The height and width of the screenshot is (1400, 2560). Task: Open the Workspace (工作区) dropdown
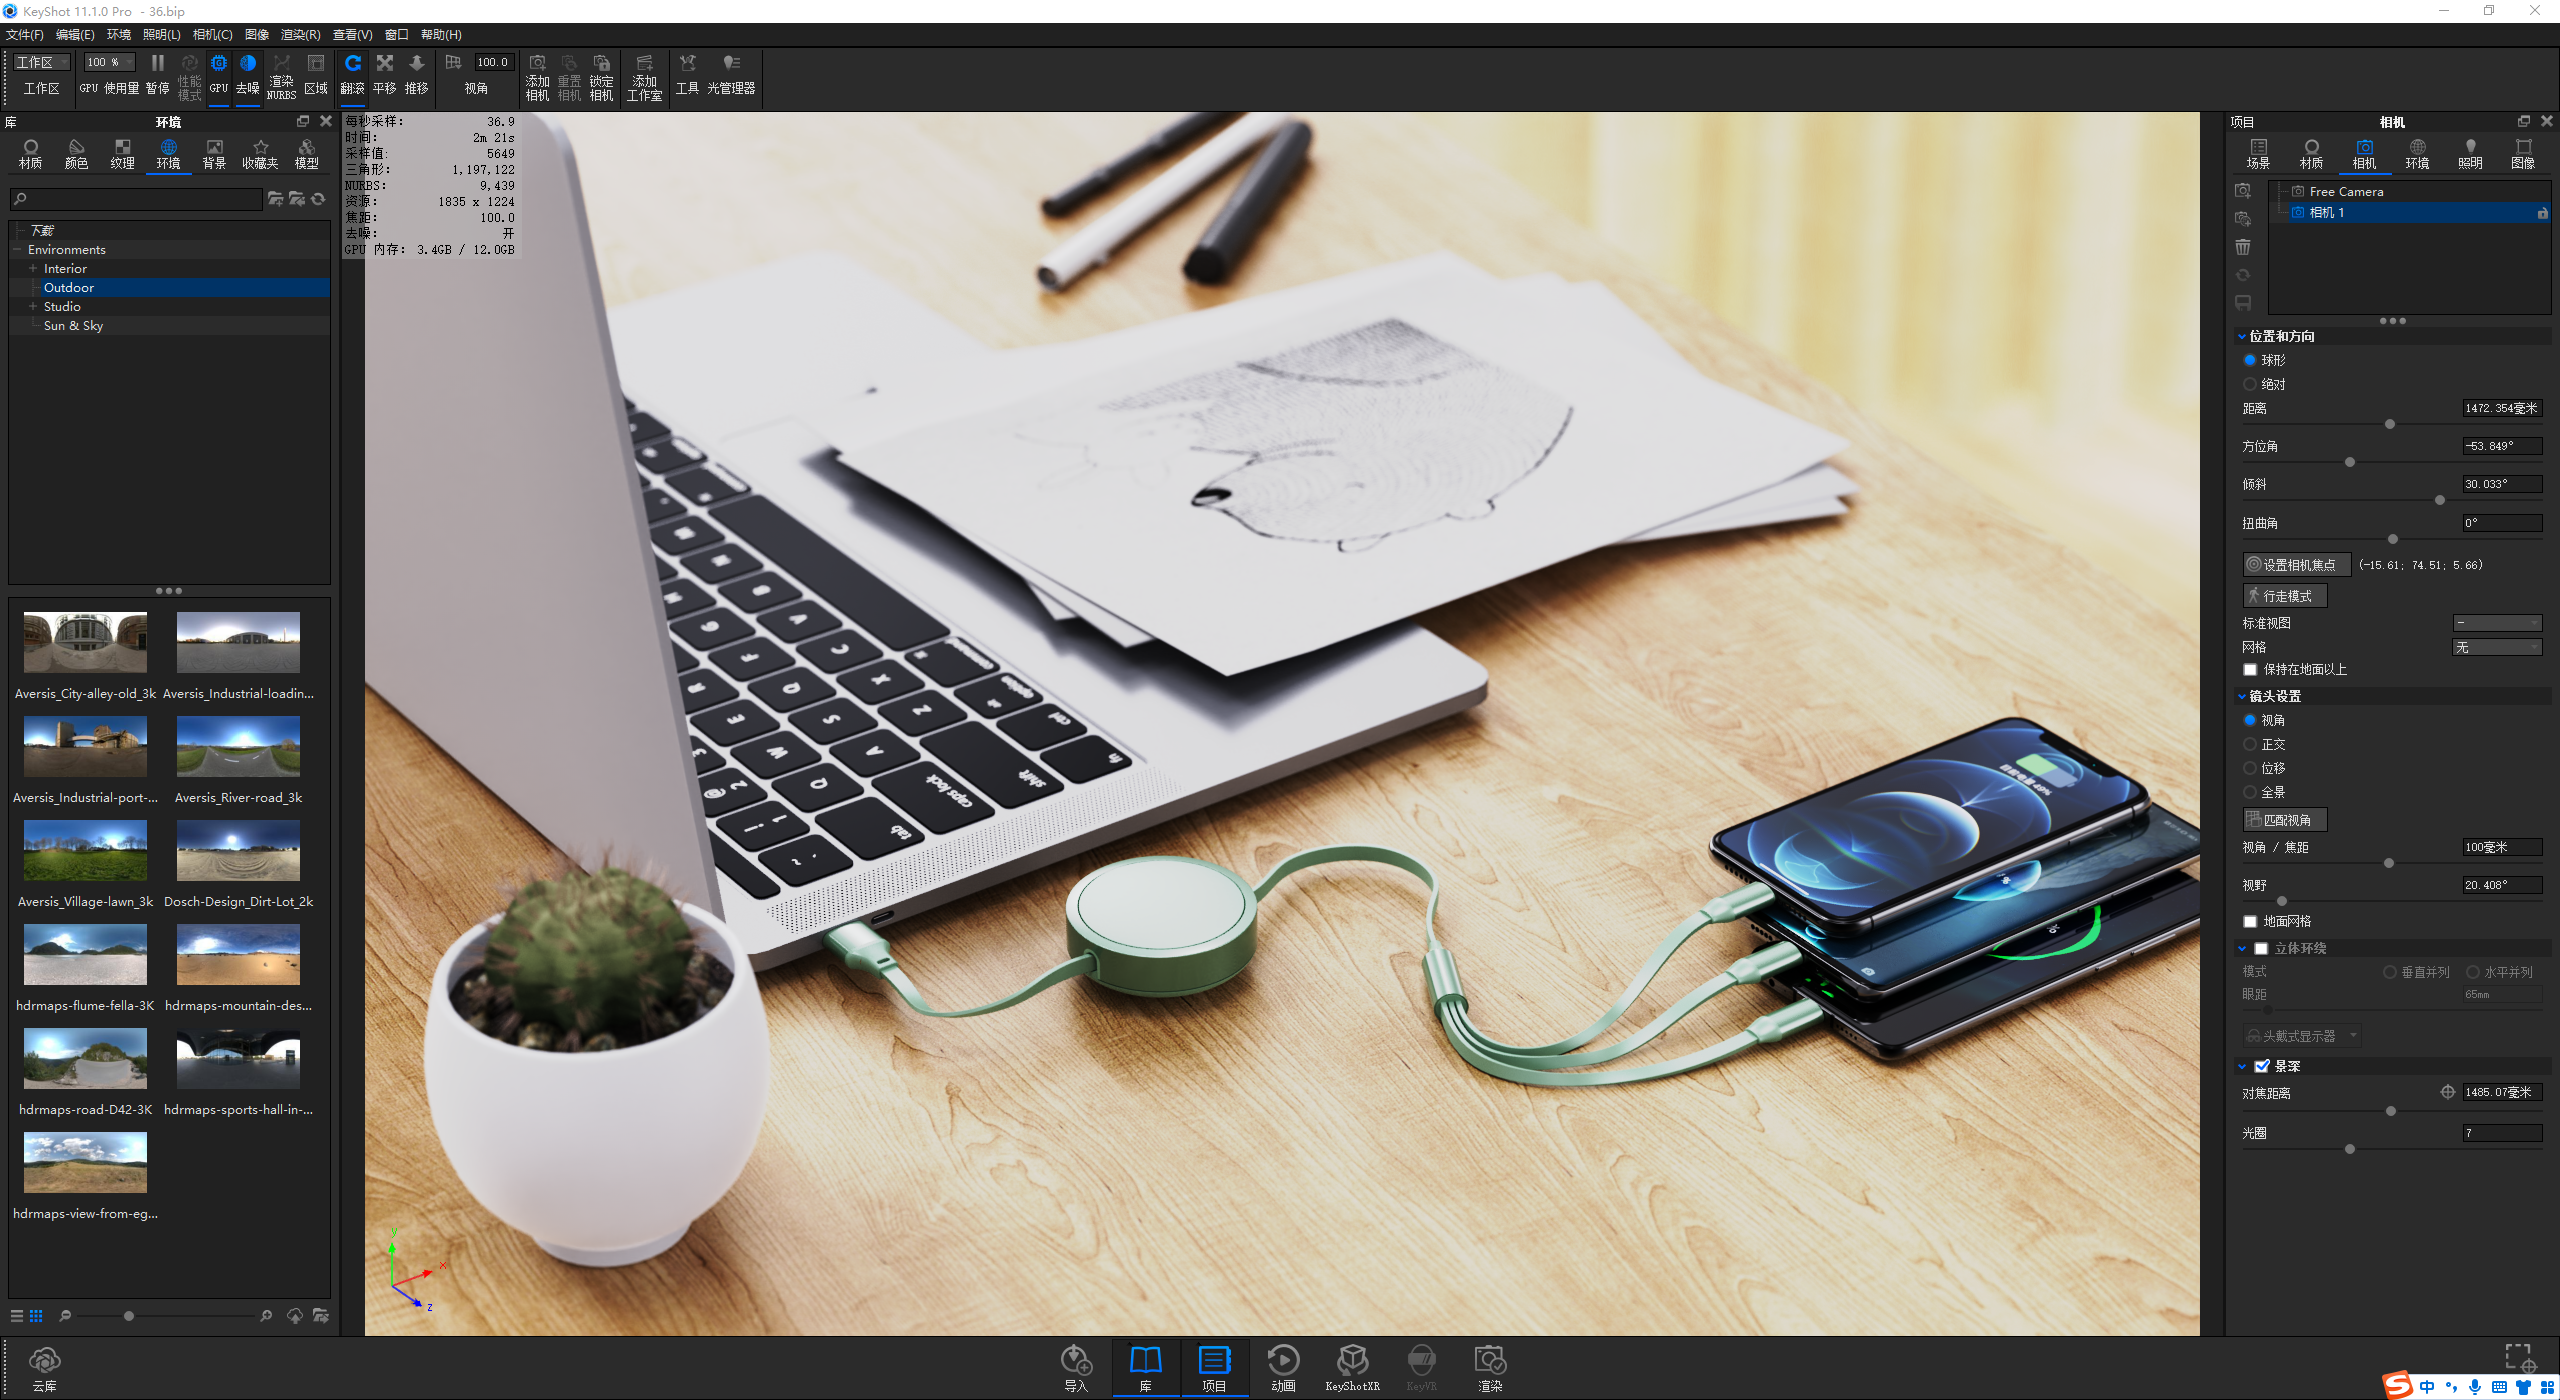[x=42, y=62]
